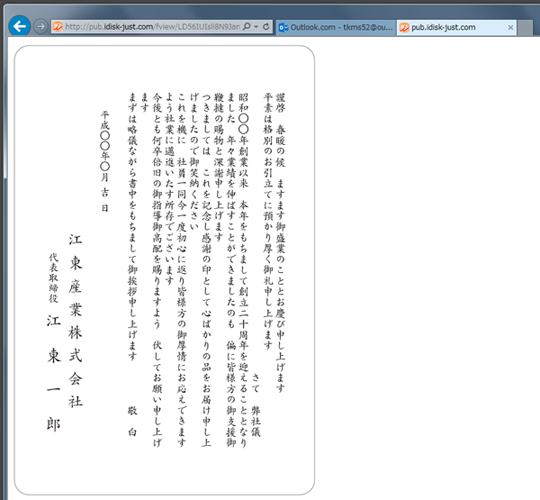Click the site favicon in the address bar
The image size is (540, 500).
[58, 27]
